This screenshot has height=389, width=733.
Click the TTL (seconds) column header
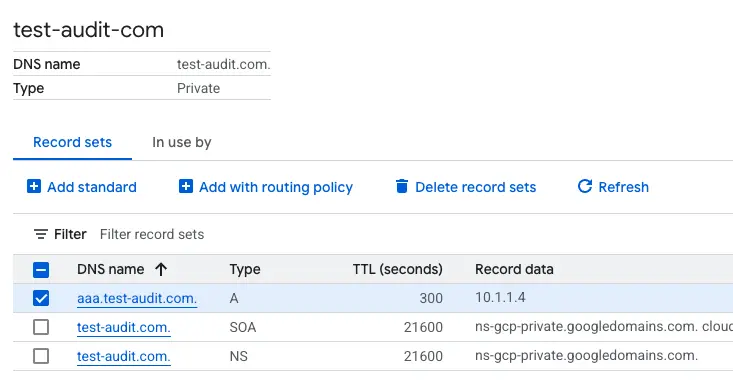(397, 269)
